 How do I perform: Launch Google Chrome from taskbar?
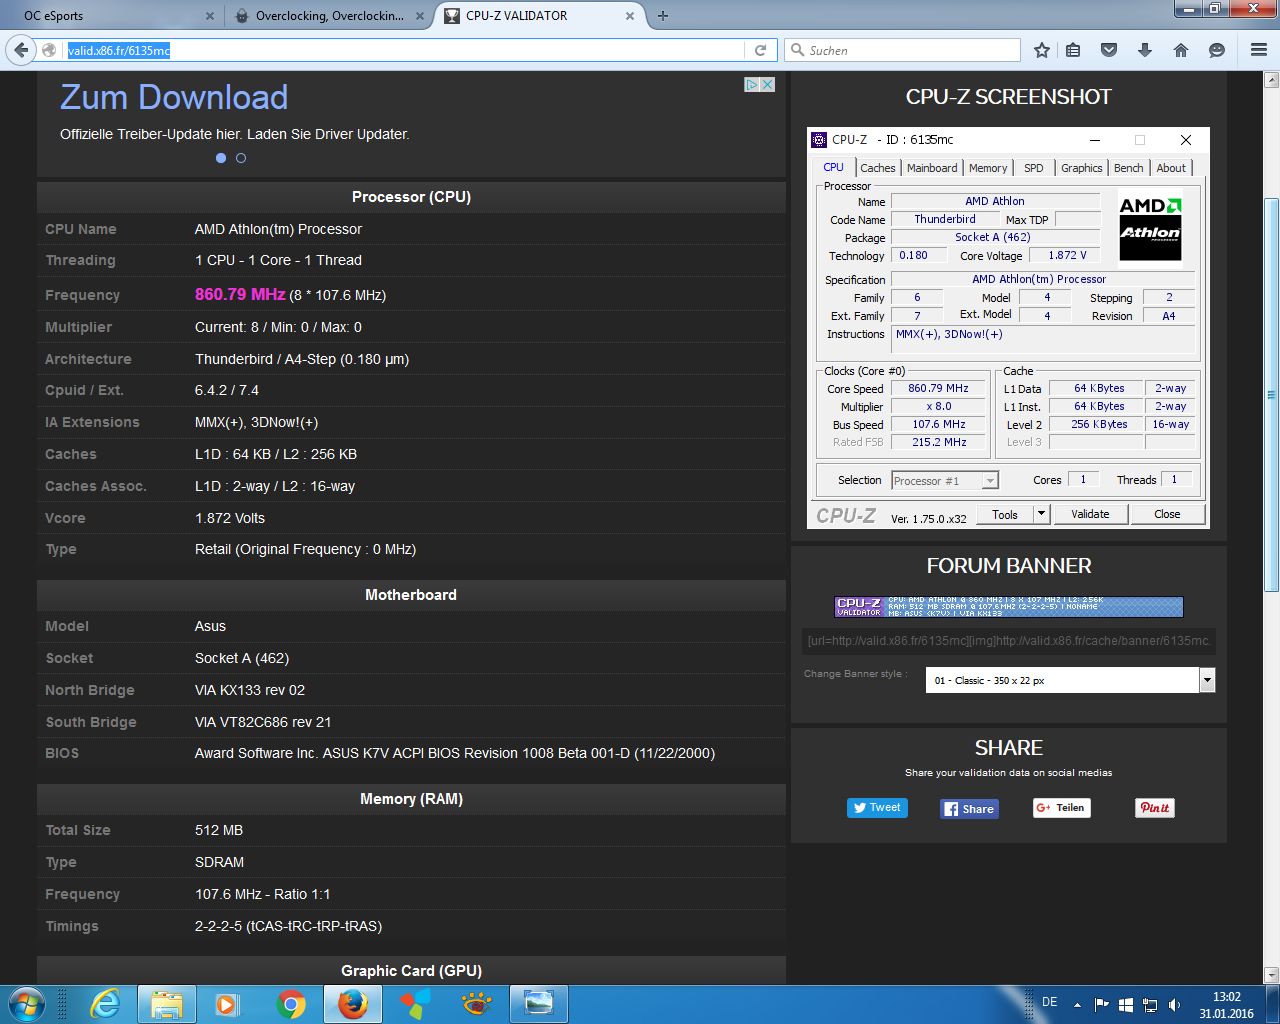291,1004
